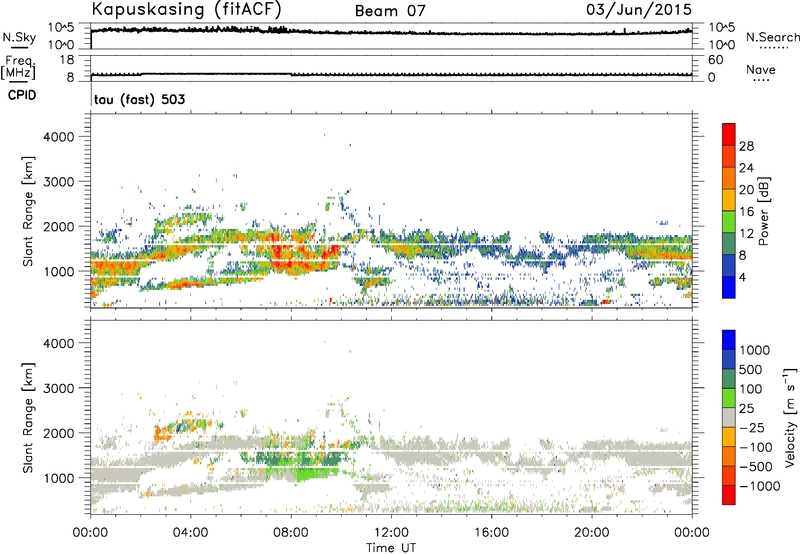Select the 'Nave' legend label
The image size is (800, 554).
(x=760, y=69)
